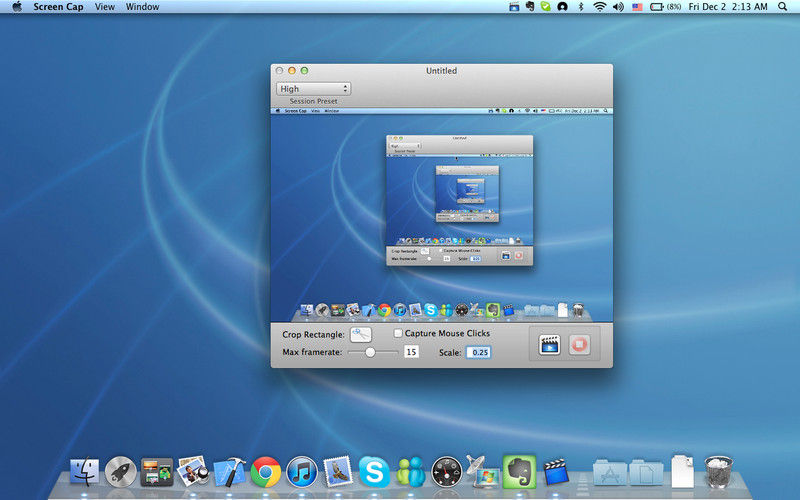The height and width of the screenshot is (500, 800).
Task: Click the live screen preview in Untitled window
Action: pos(442,215)
